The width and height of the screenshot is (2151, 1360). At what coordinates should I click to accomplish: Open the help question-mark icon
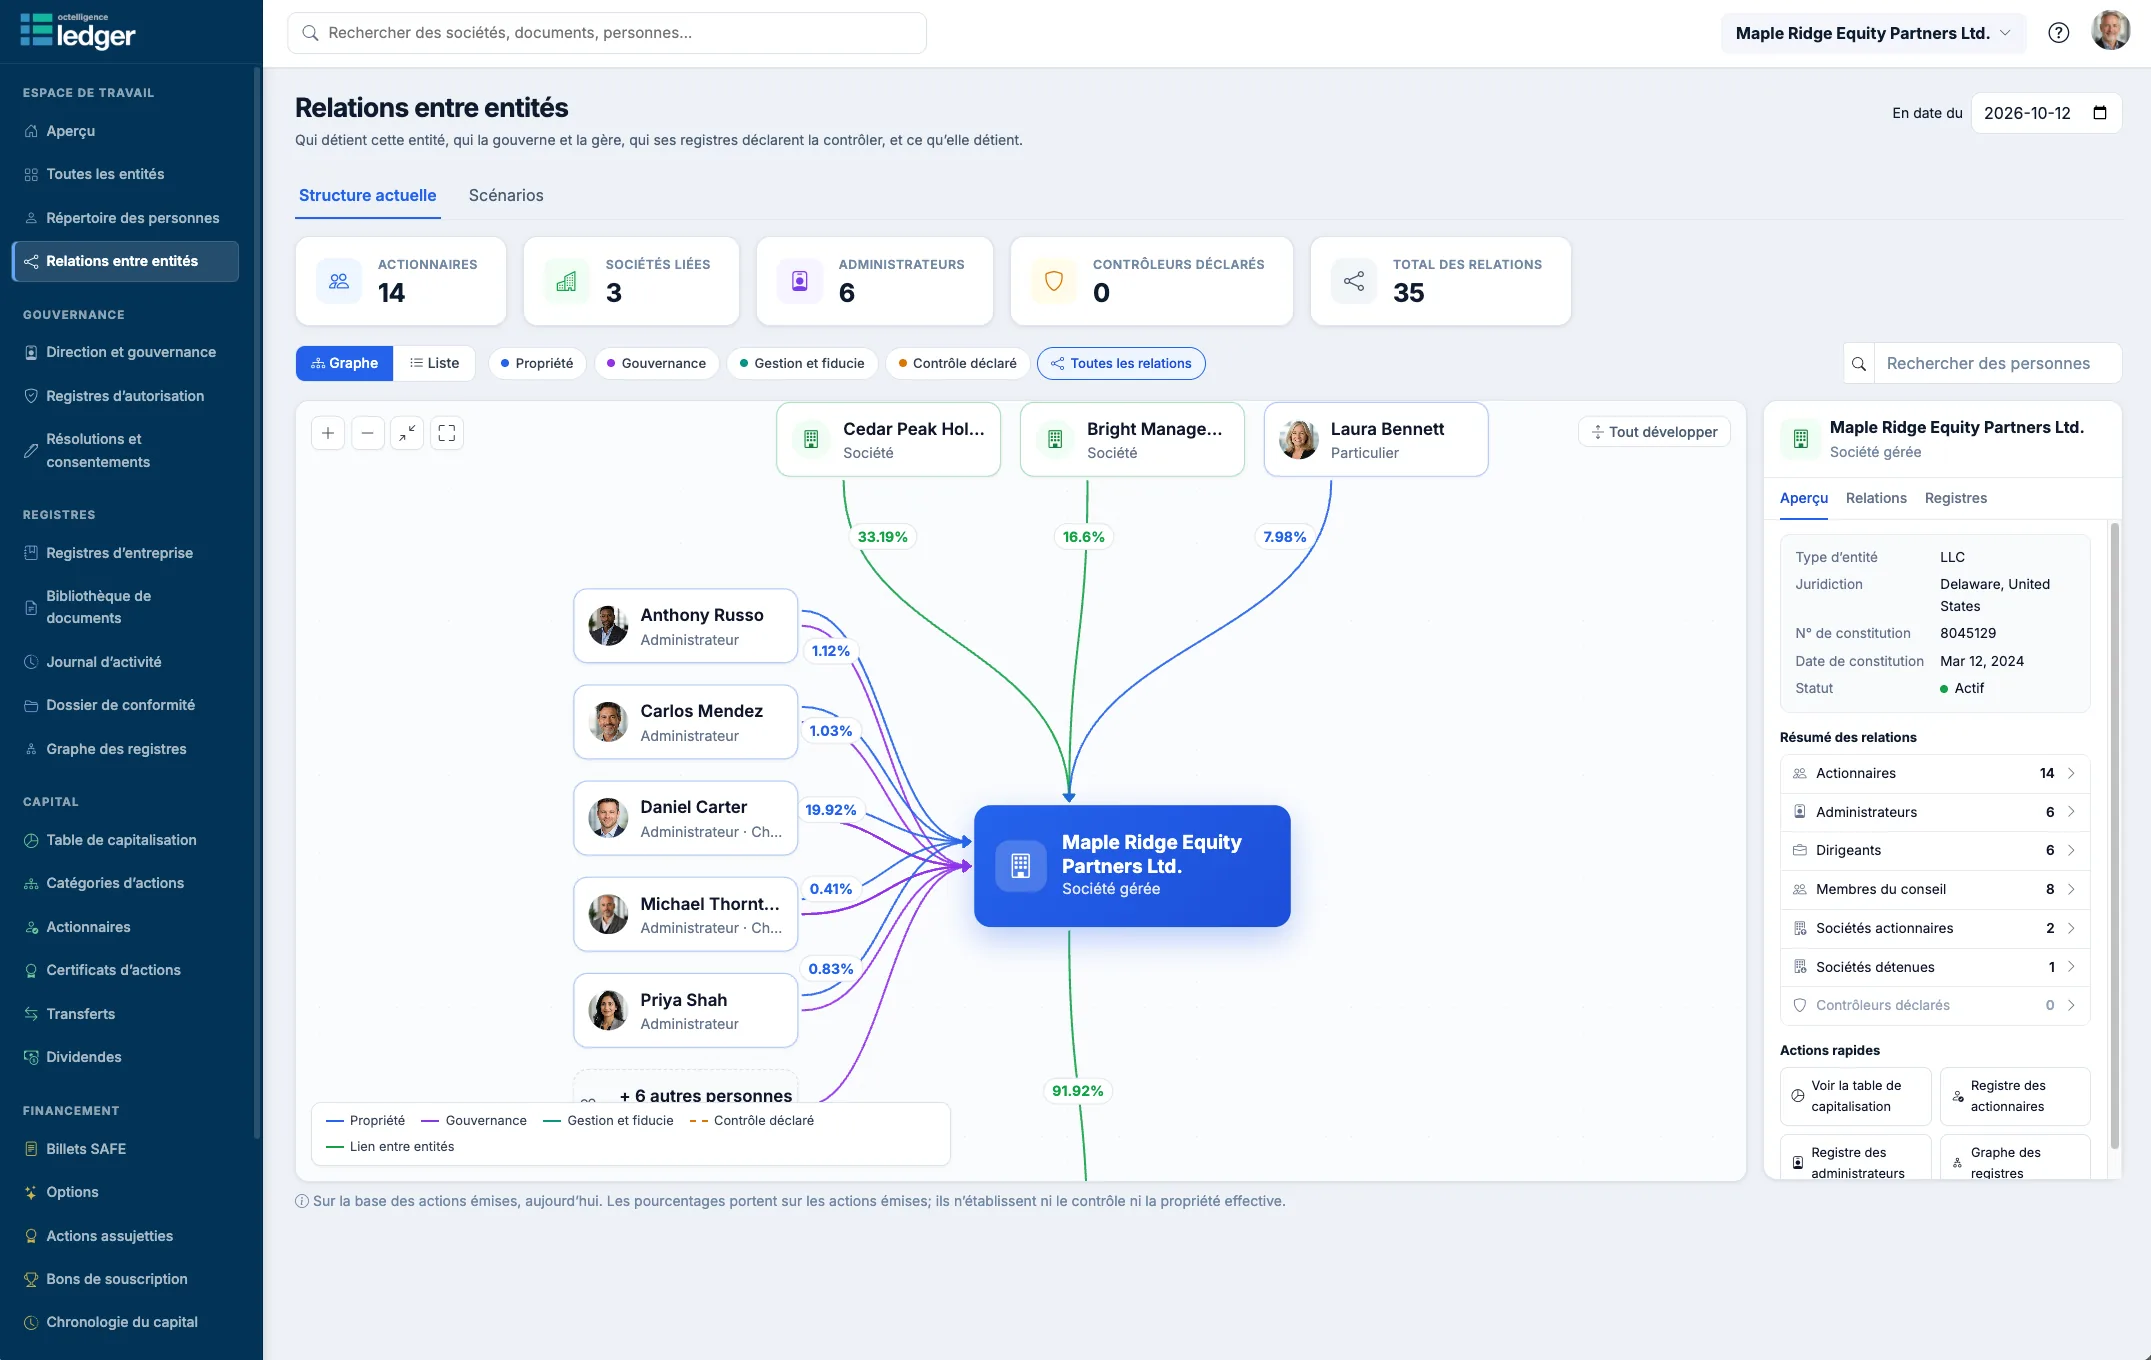click(2058, 33)
